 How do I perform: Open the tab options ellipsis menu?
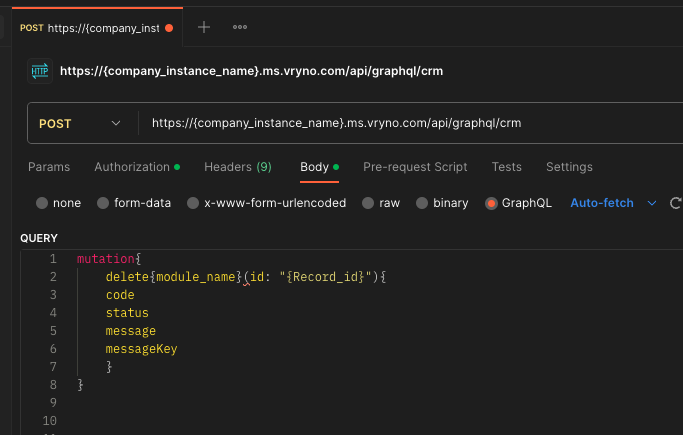pos(240,27)
